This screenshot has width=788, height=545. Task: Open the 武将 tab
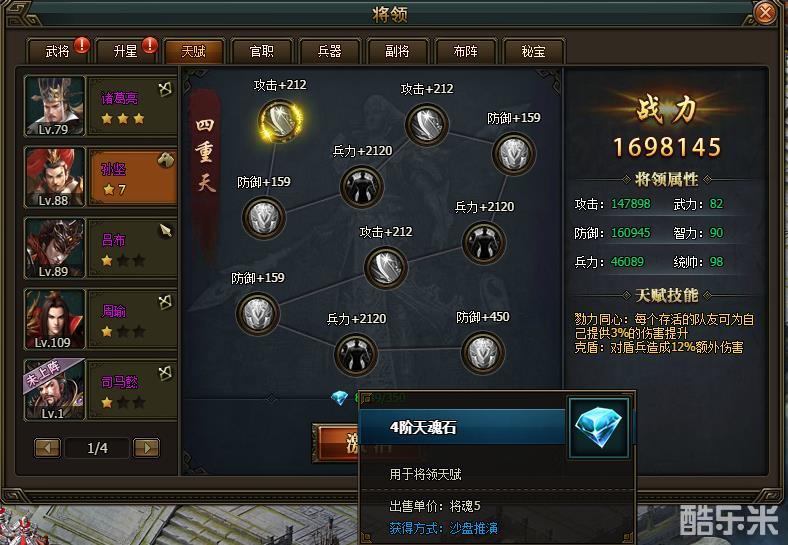(57, 51)
